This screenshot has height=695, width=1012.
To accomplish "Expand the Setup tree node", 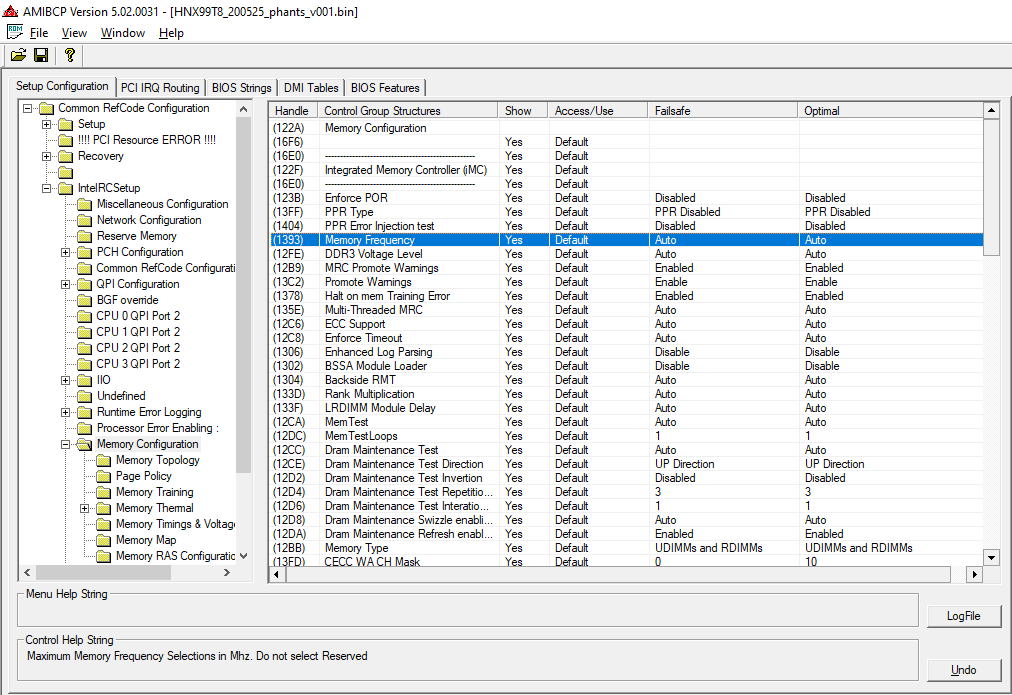I will (46, 125).
